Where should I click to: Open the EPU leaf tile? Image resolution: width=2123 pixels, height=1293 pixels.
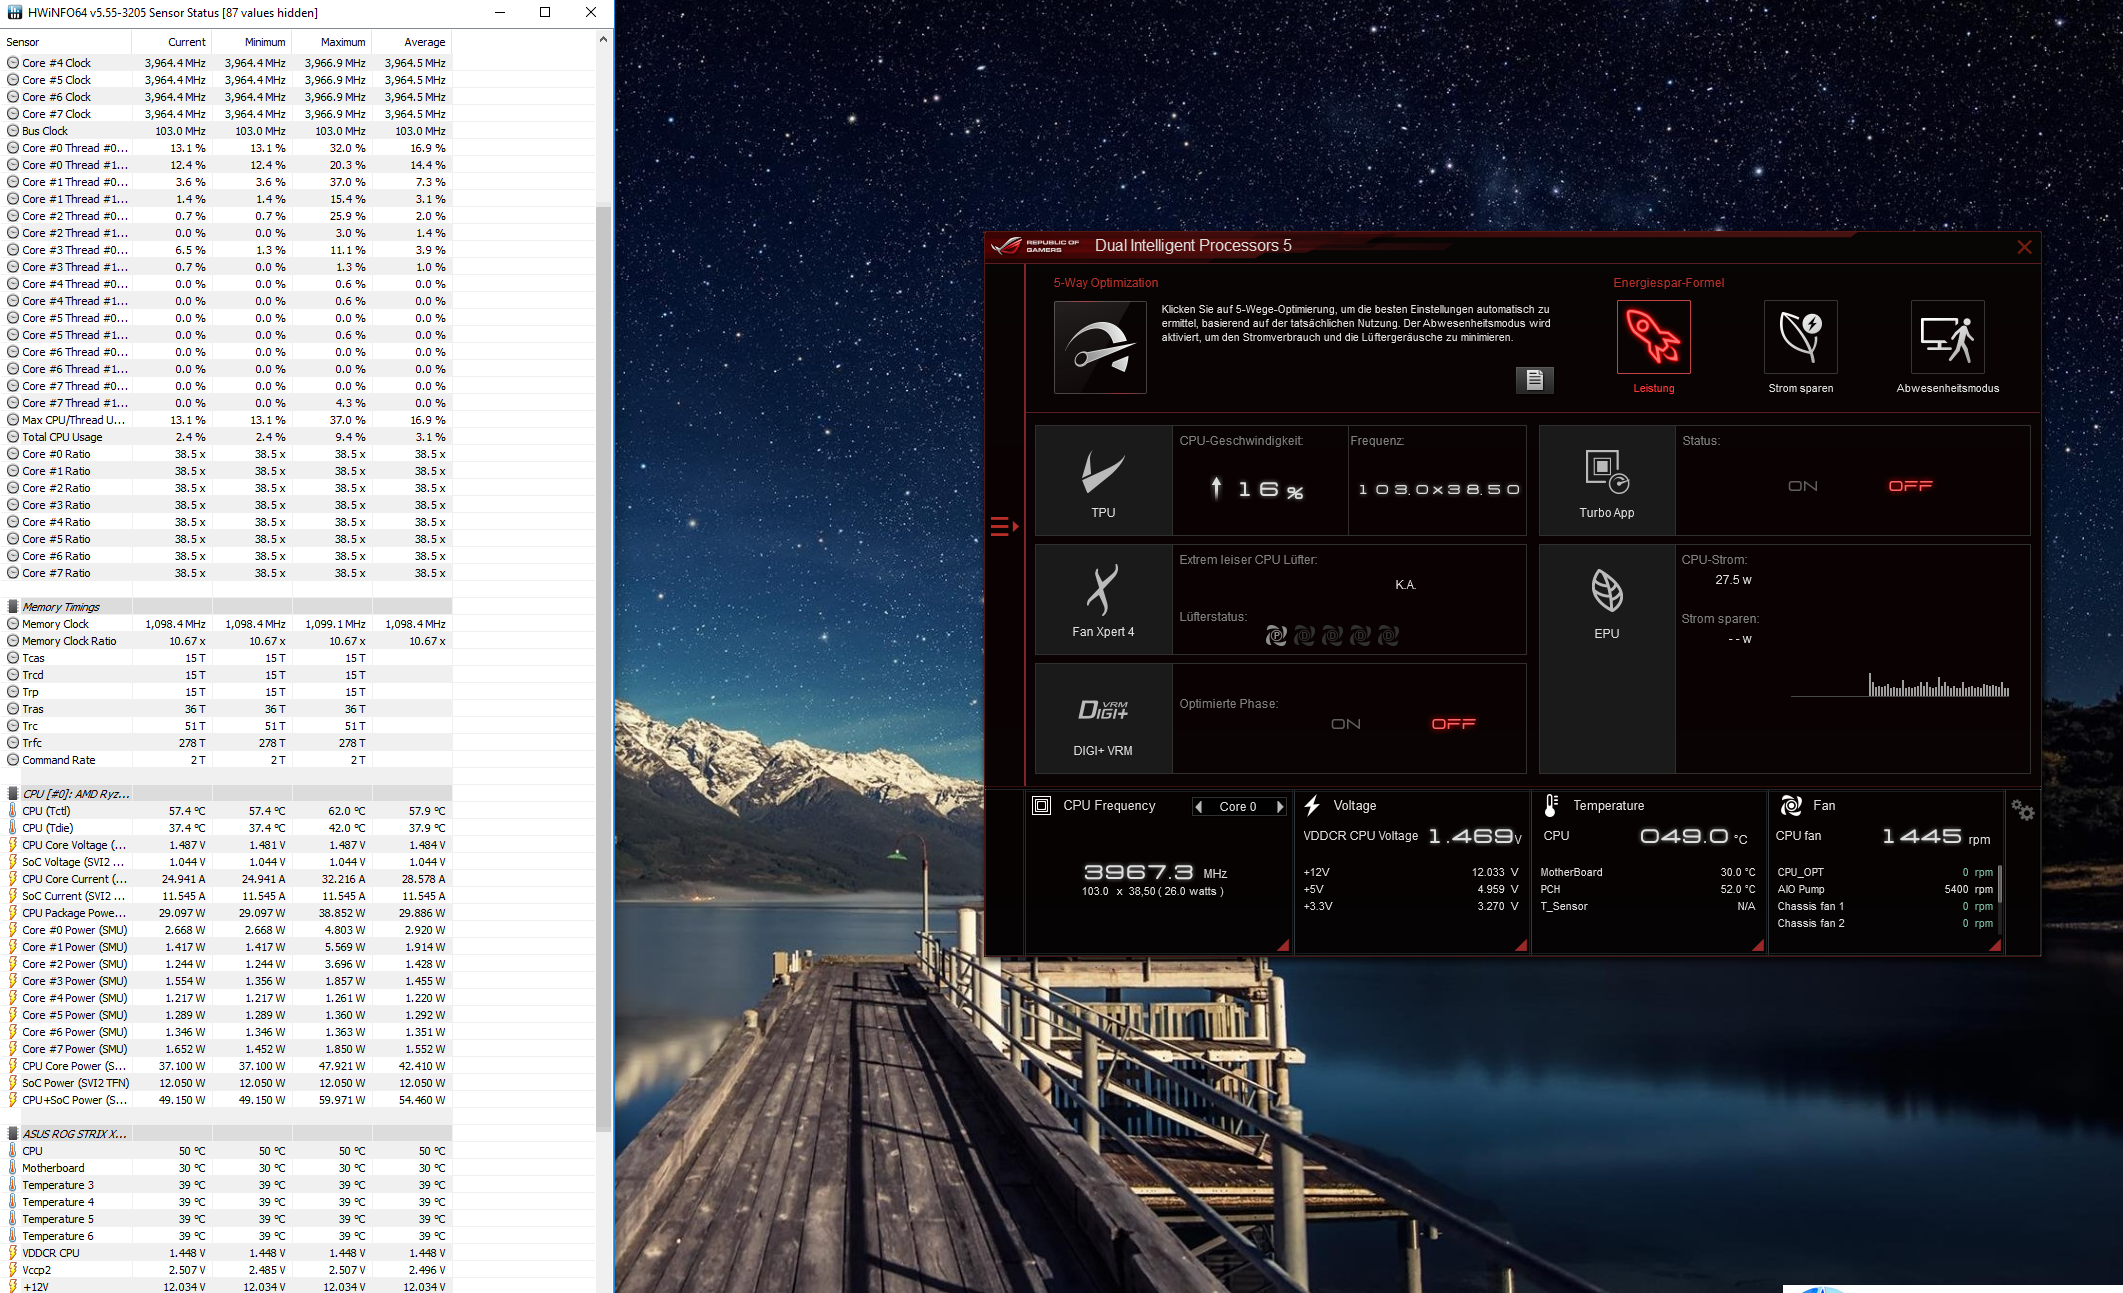[1606, 600]
